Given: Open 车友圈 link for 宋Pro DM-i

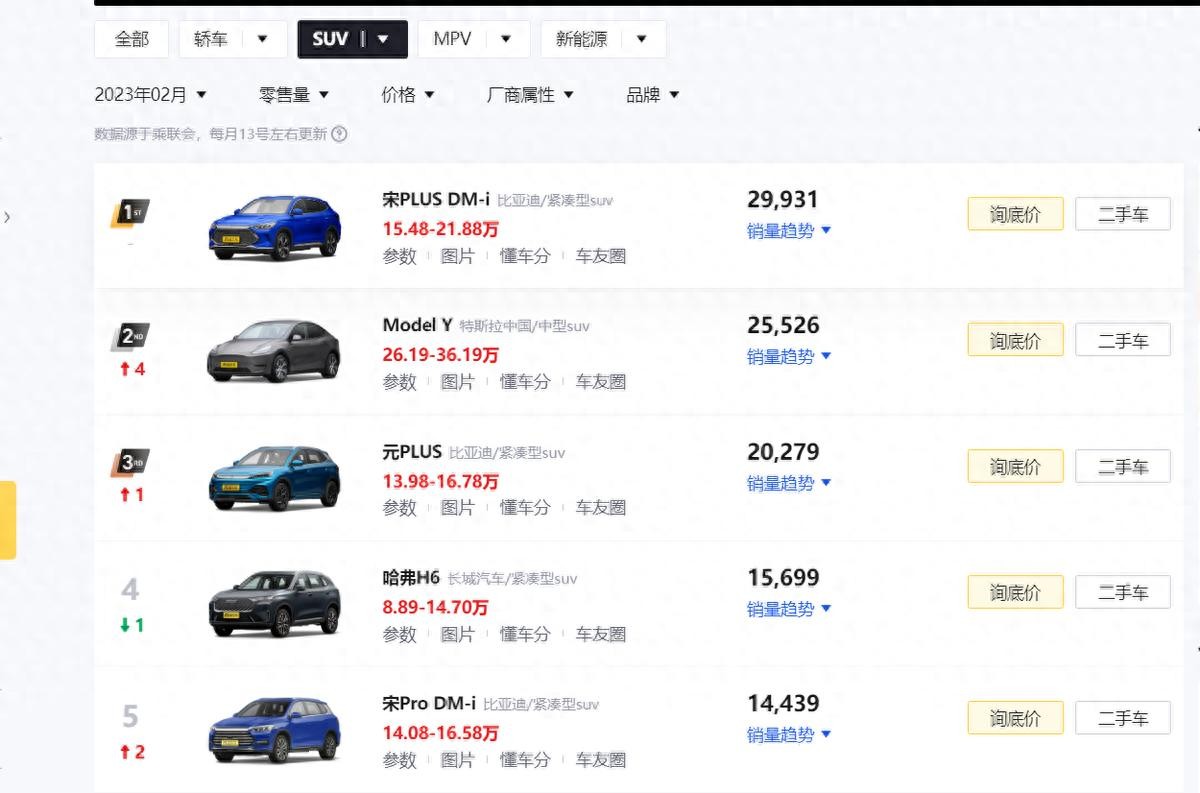Looking at the screenshot, I should pos(600,760).
